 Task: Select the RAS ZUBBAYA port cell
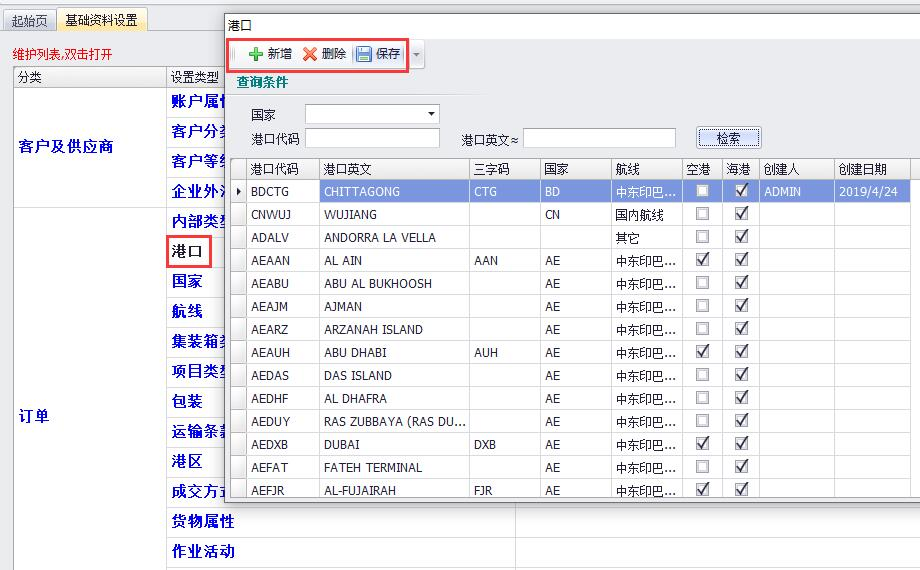tap(394, 421)
